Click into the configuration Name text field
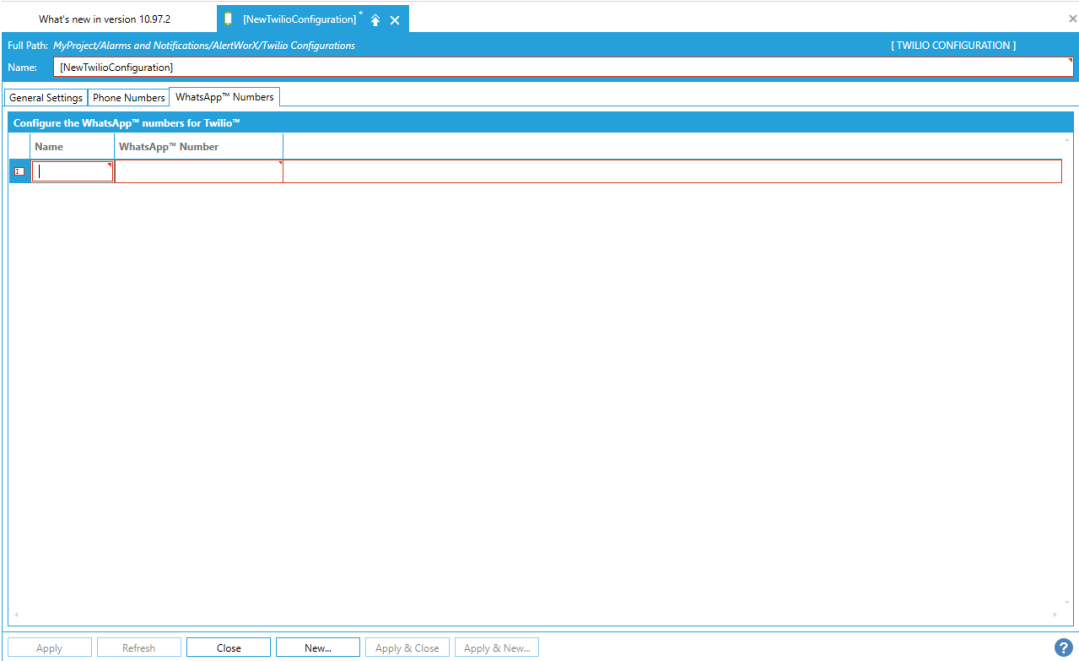The image size is (1079, 661). (x=560, y=67)
